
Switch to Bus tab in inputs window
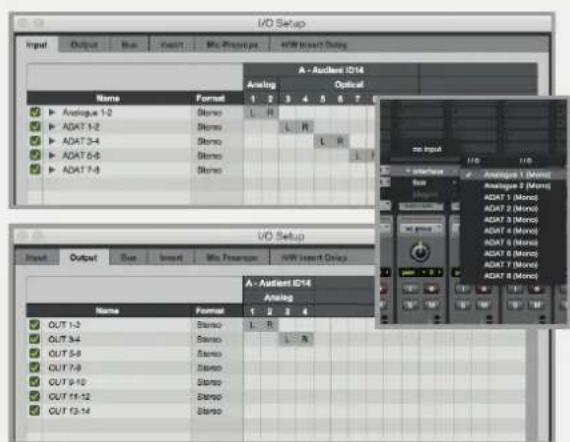(x=129, y=45)
